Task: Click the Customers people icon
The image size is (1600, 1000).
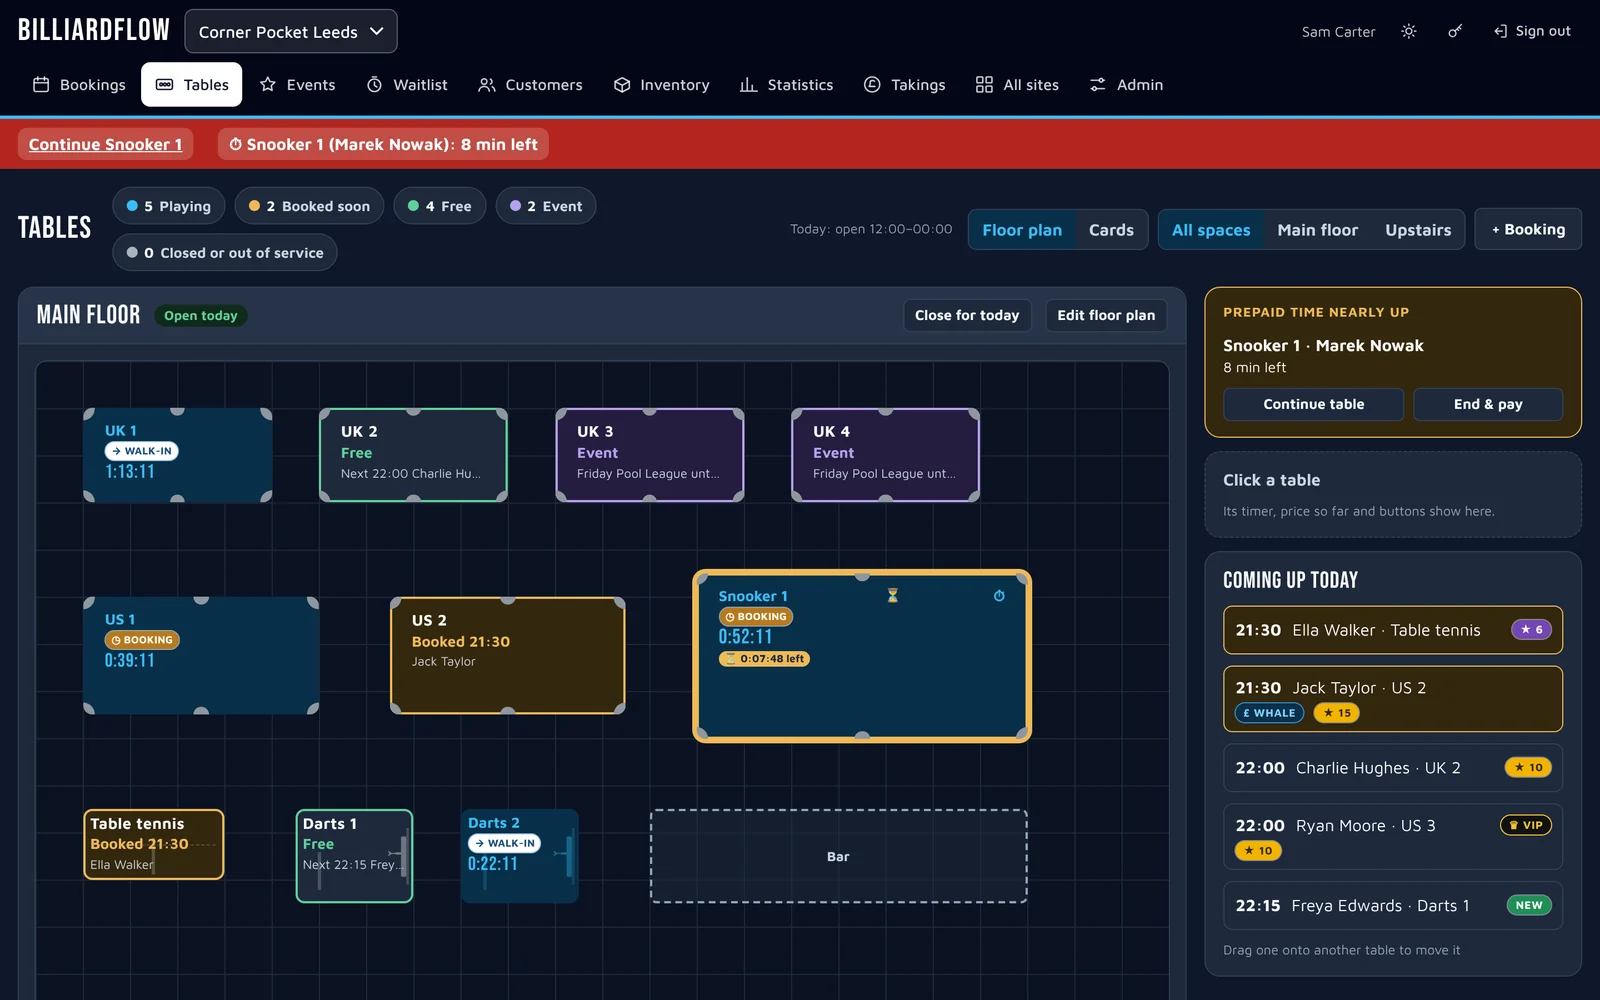Action: [x=487, y=85]
